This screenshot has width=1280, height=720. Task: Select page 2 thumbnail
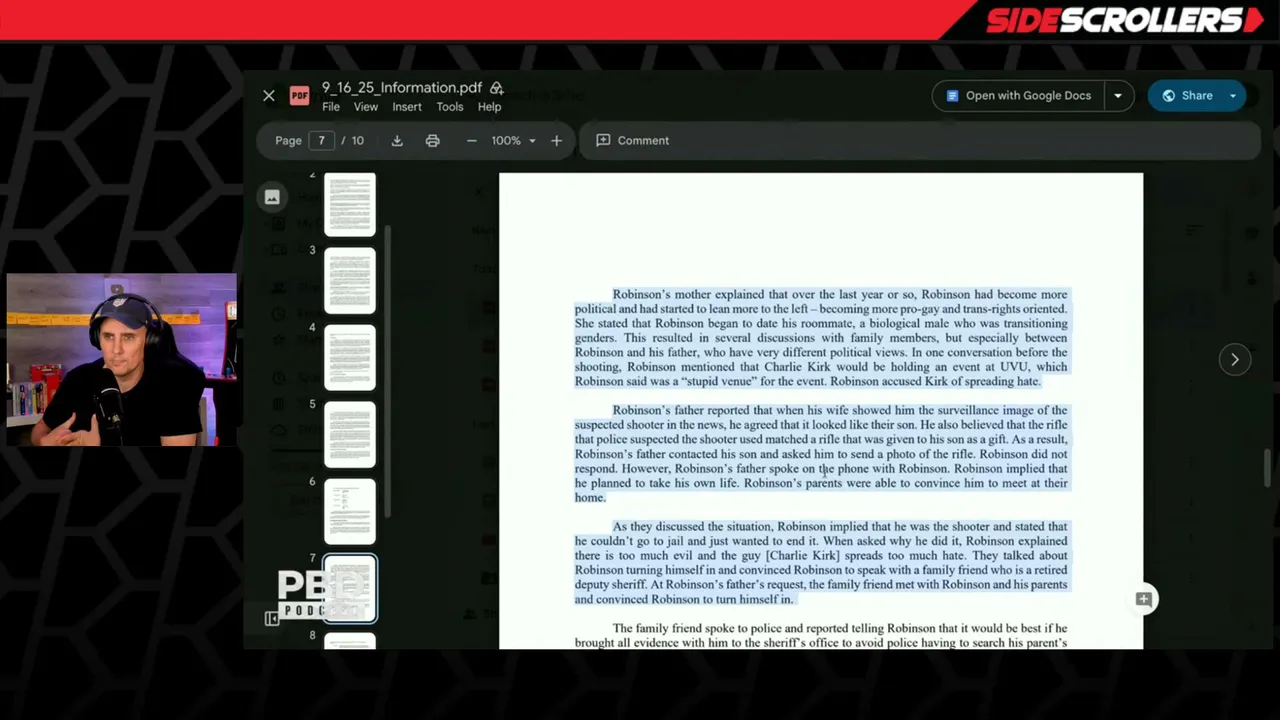tap(350, 205)
